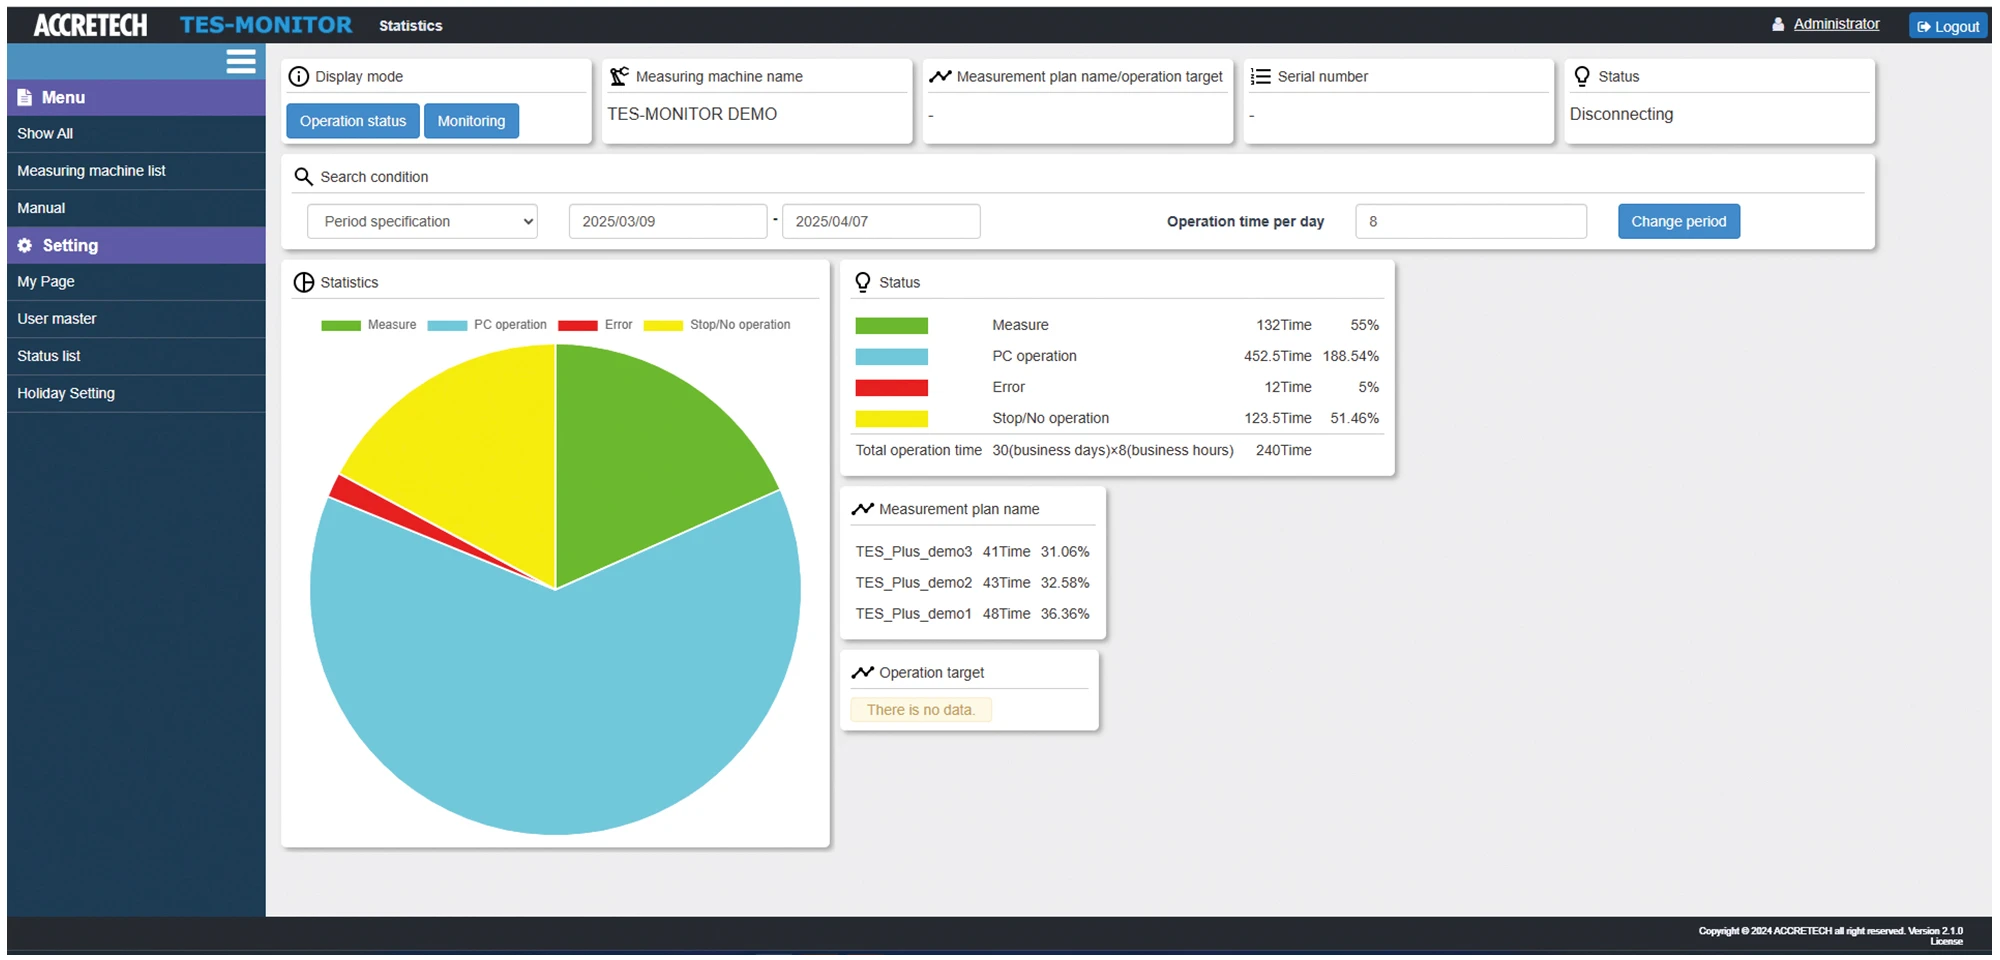Click the Operation time per day input

(x=1471, y=221)
